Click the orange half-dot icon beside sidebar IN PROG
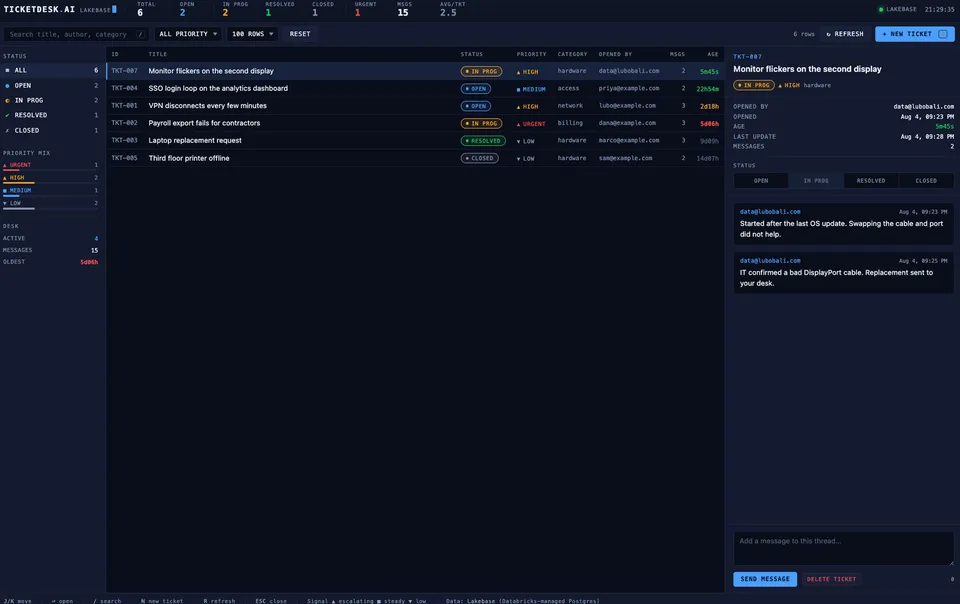 (7, 100)
